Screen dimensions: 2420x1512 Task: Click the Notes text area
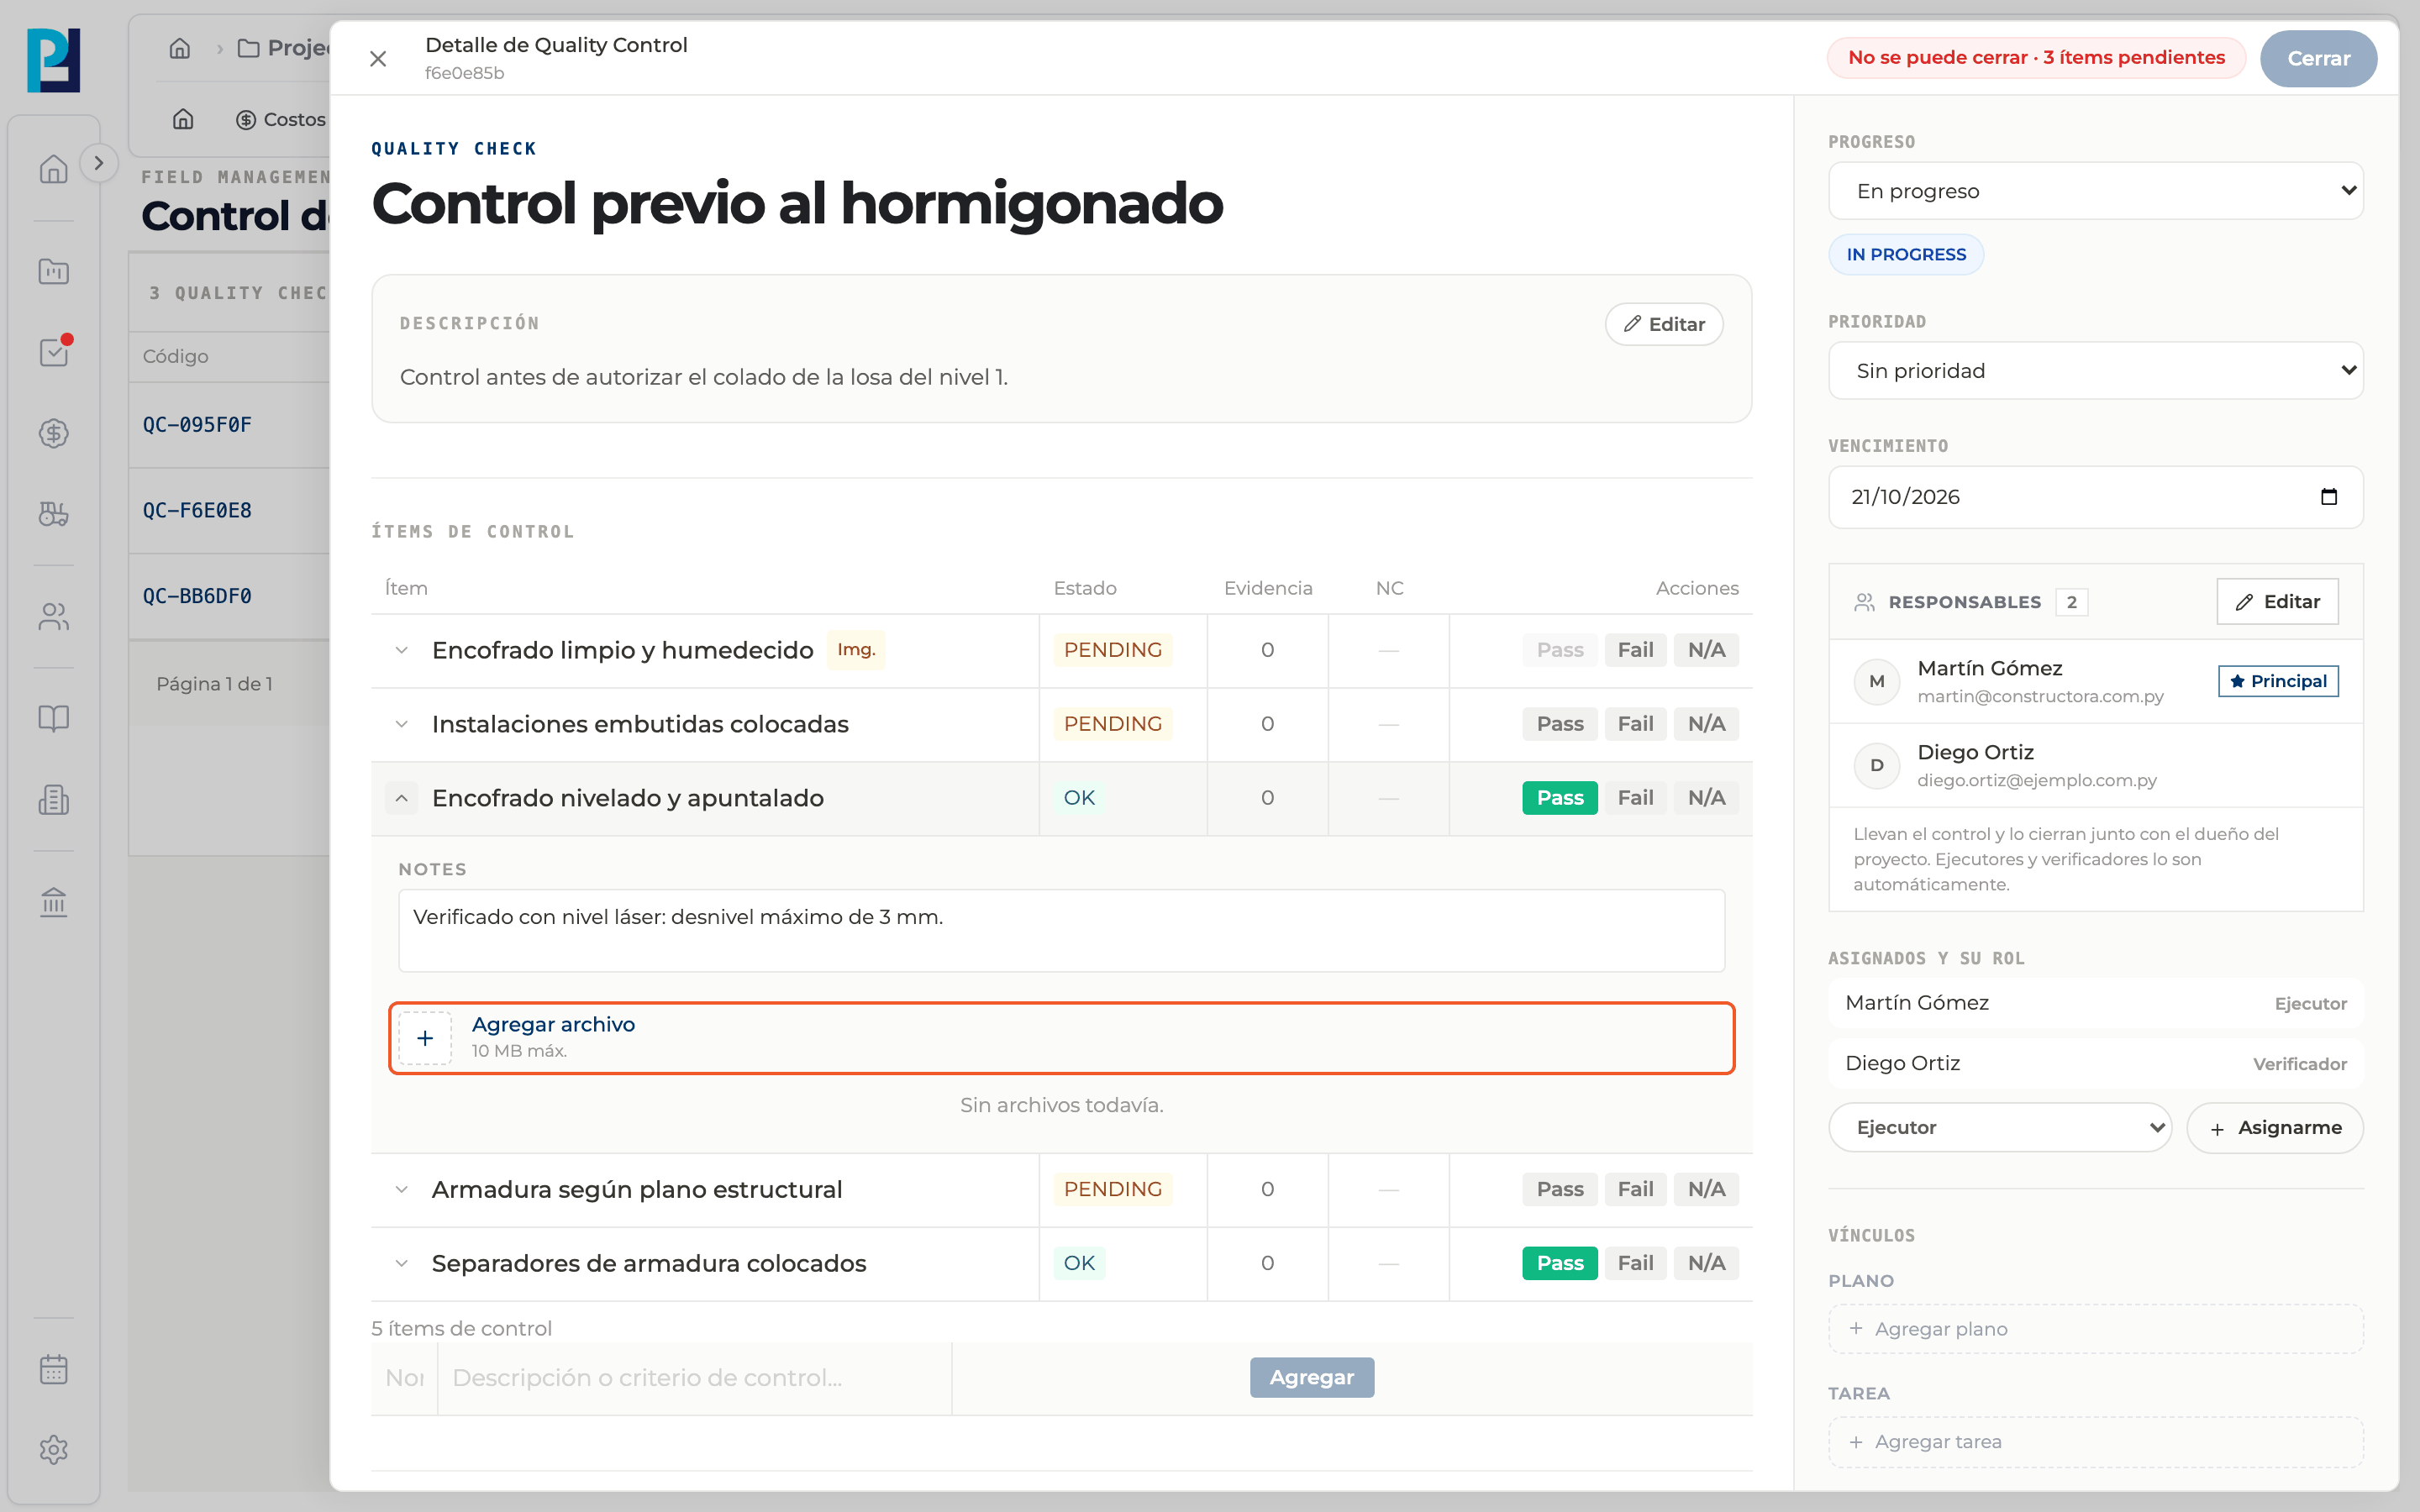click(1061, 930)
